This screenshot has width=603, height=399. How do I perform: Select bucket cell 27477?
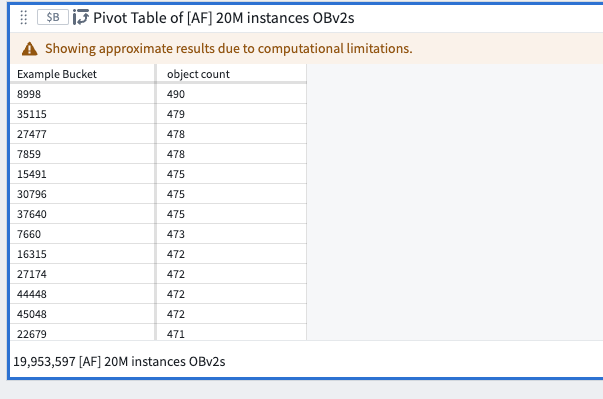point(82,134)
